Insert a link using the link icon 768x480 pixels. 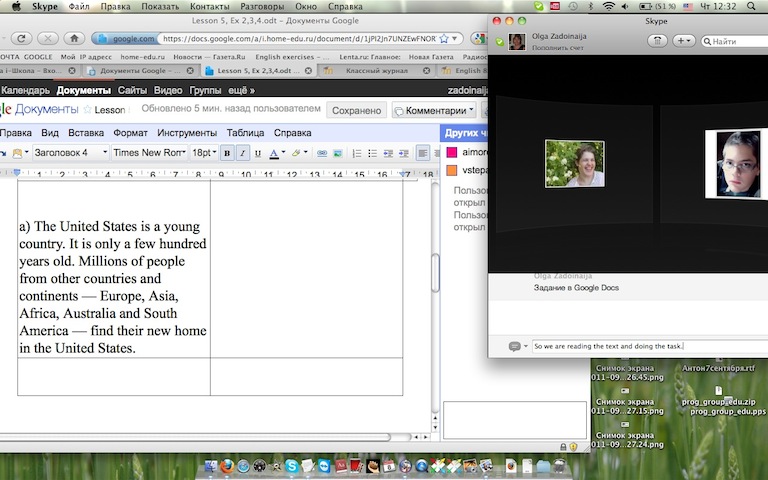point(322,153)
